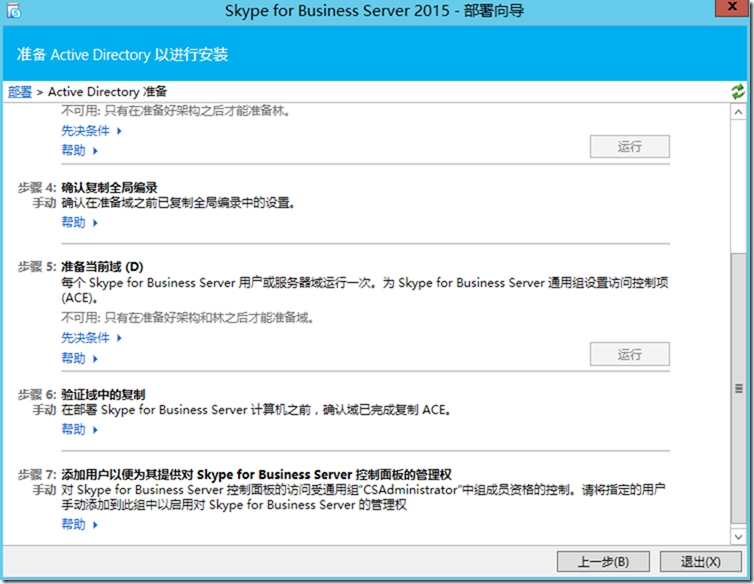Select the step 5 title 准备当前域 (D)
Image resolution: width=754 pixels, height=584 pixels.
(102, 267)
